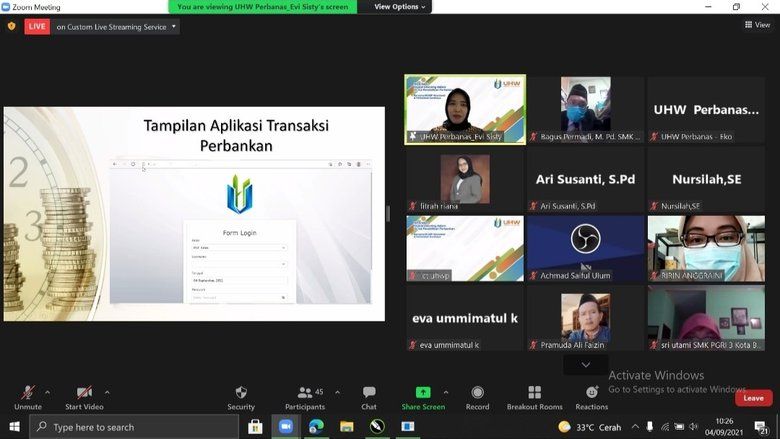
Task: Expand the Custom Live Streaming Service dropdown
Action: pyautogui.click(x=174, y=27)
